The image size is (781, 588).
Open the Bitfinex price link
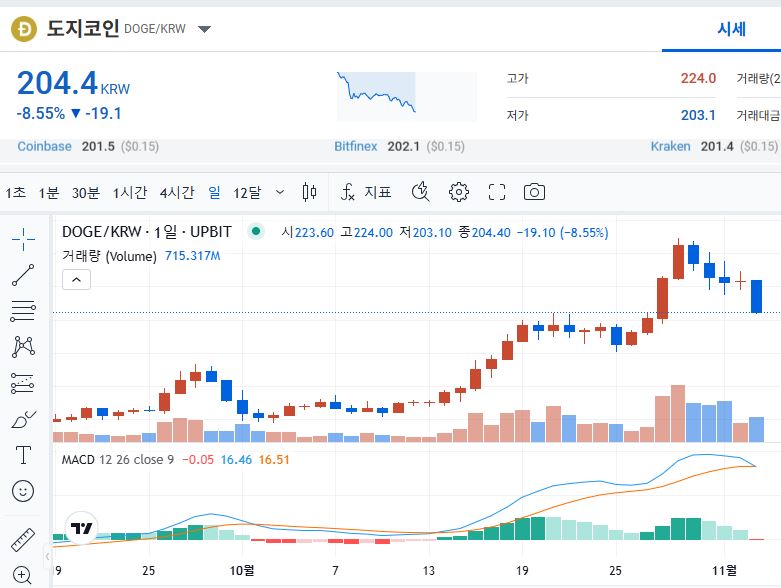pos(356,146)
